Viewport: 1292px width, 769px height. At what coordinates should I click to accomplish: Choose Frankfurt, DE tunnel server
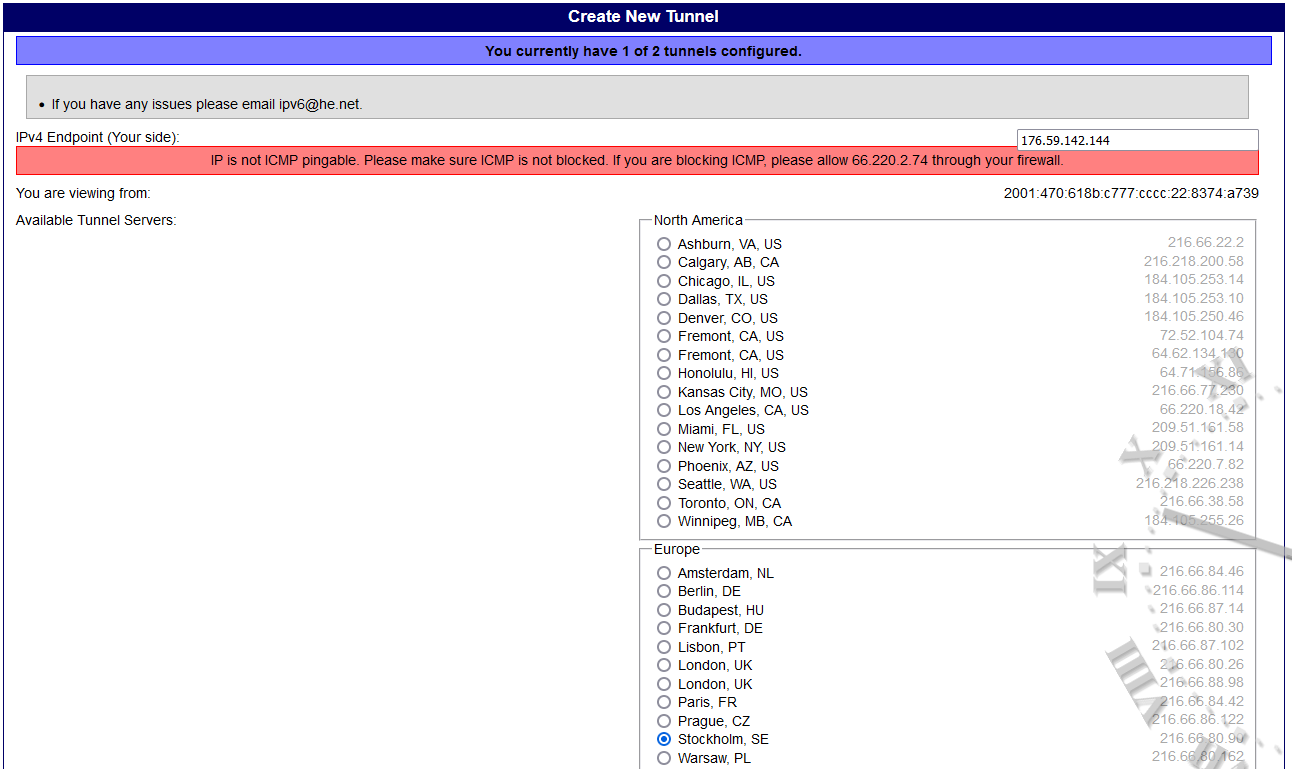[x=664, y=628]
